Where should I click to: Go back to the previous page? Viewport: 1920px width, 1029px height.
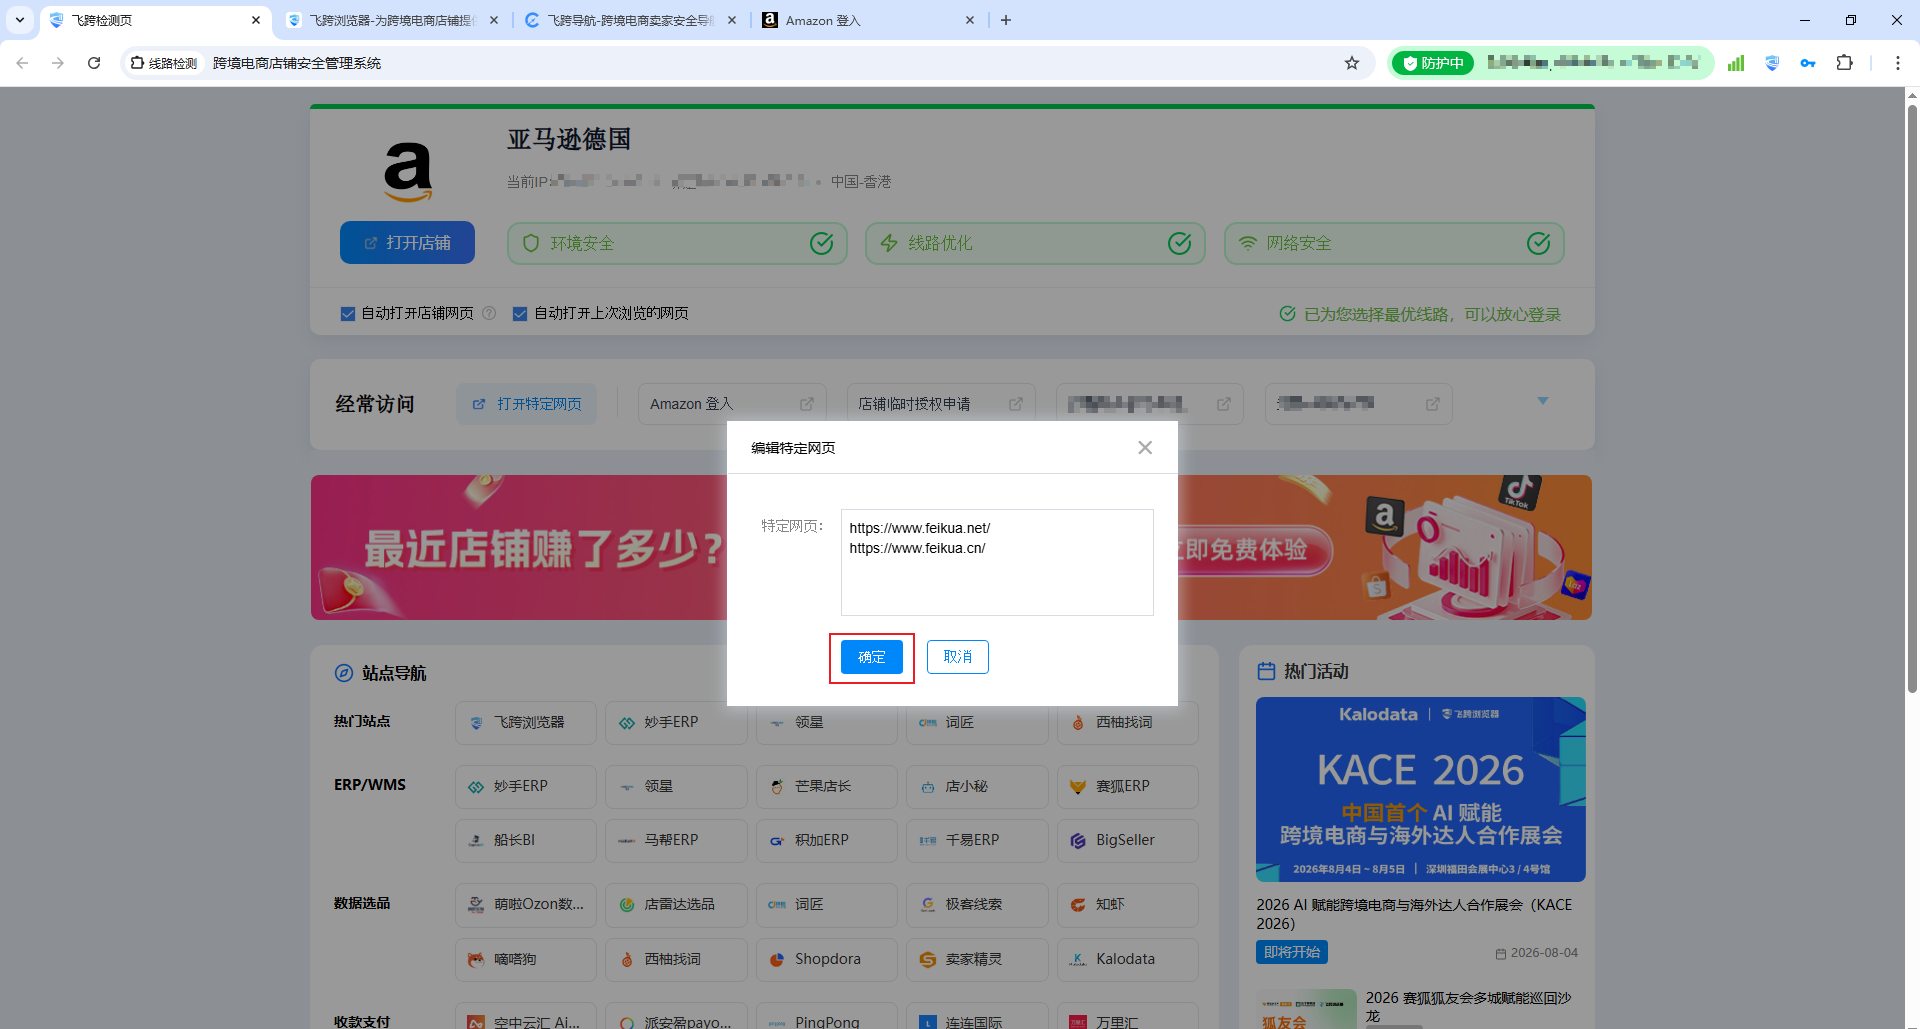(x=22, y=63)
